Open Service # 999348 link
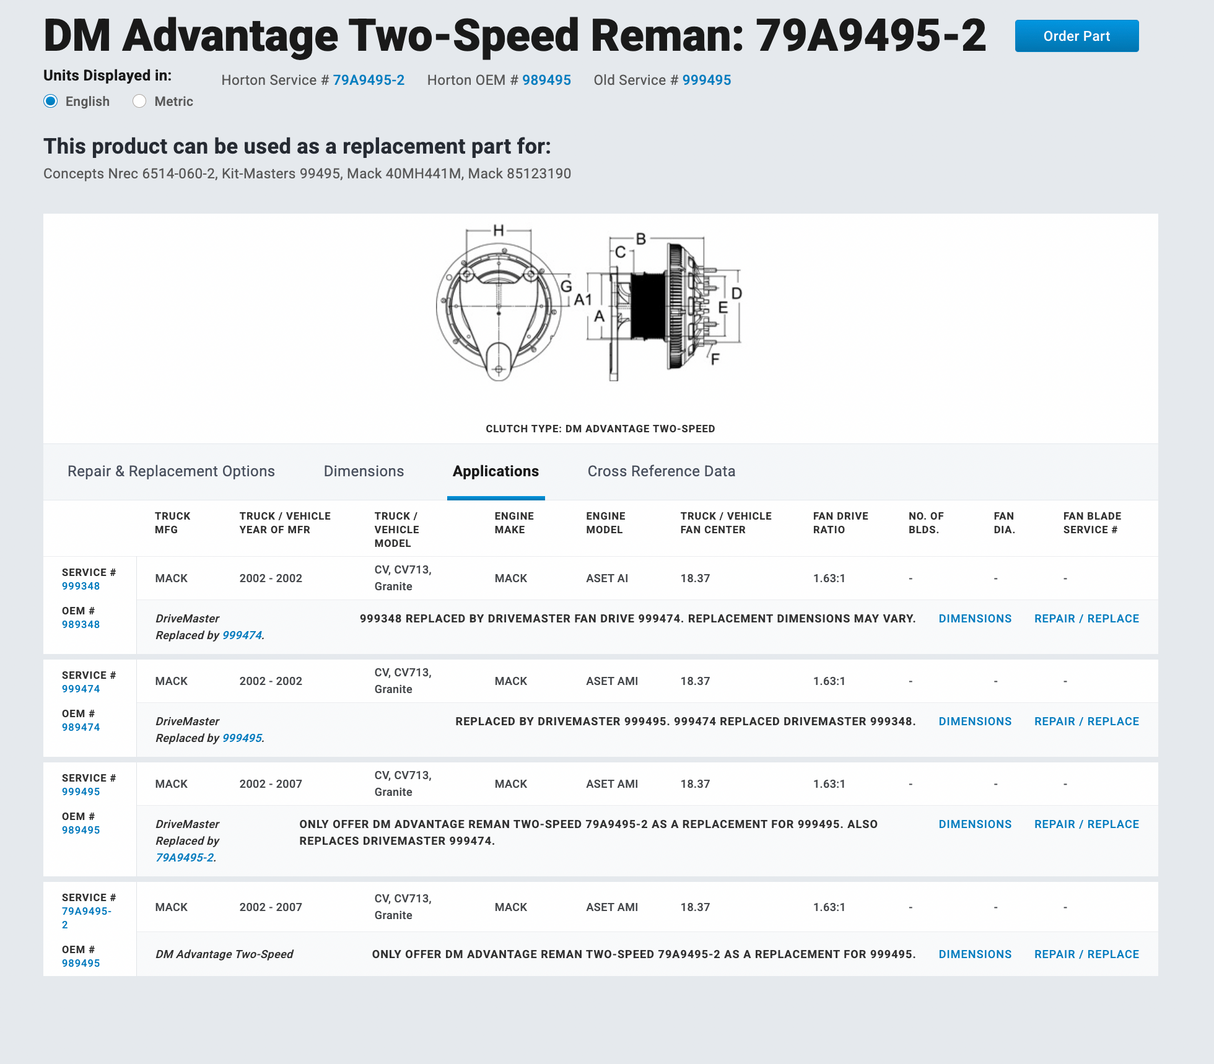 click(x=81, y=586)
